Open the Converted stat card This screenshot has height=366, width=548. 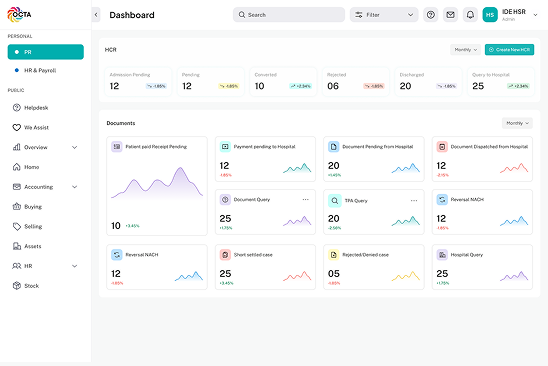(x=283, y=82)
